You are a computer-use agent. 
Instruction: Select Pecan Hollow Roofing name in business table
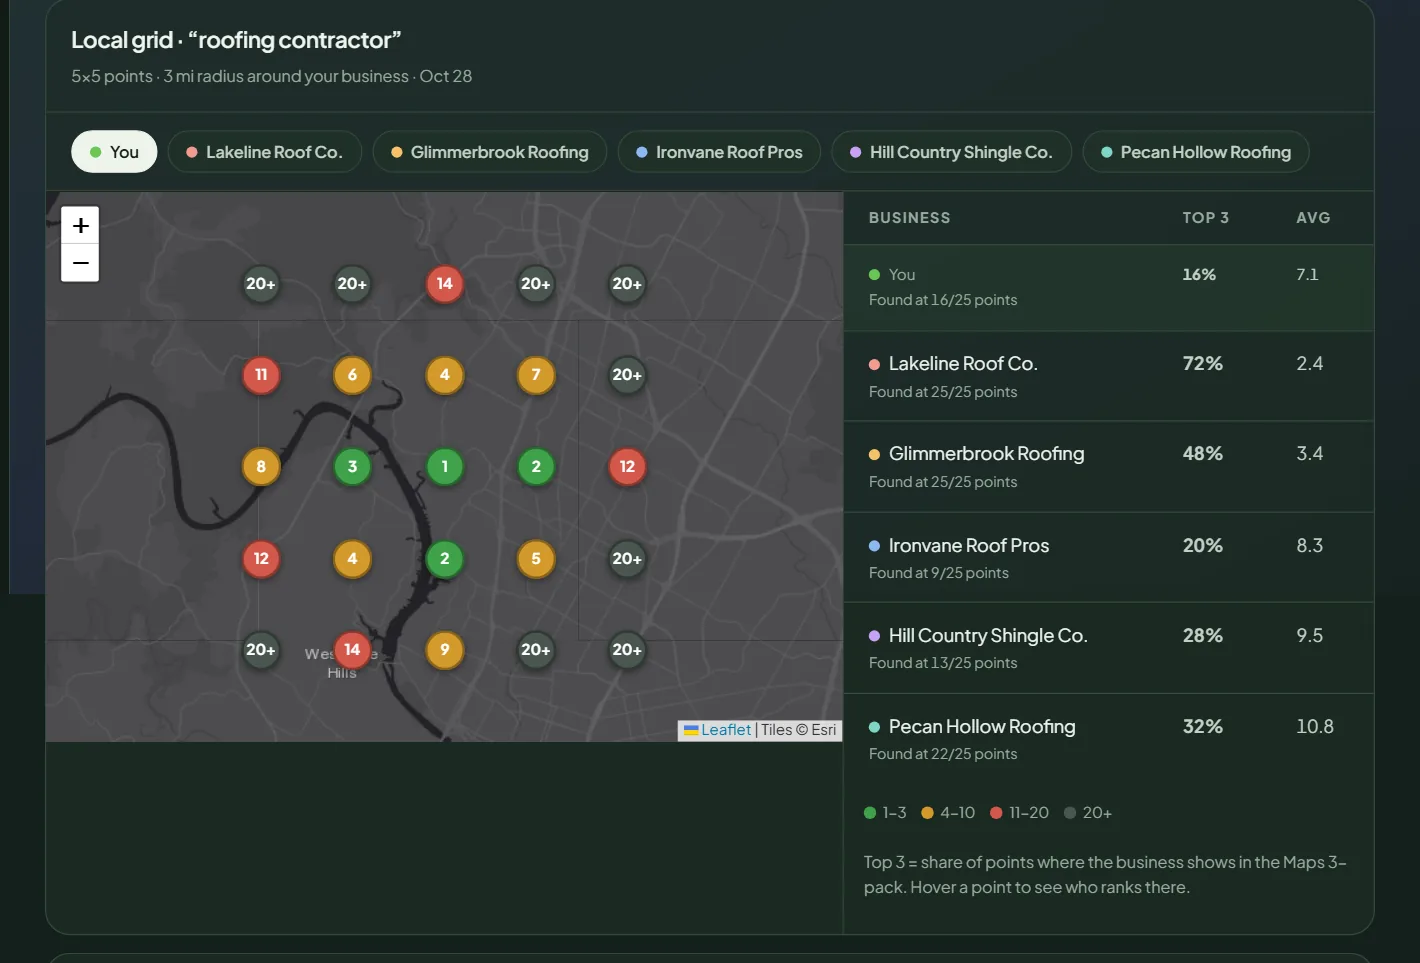[982, 727]
